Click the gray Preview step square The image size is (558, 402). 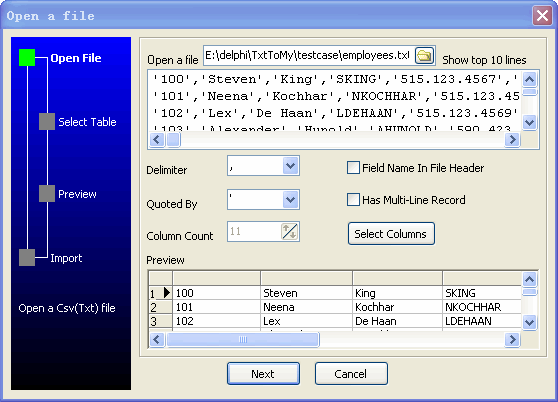tap(47, 194)
